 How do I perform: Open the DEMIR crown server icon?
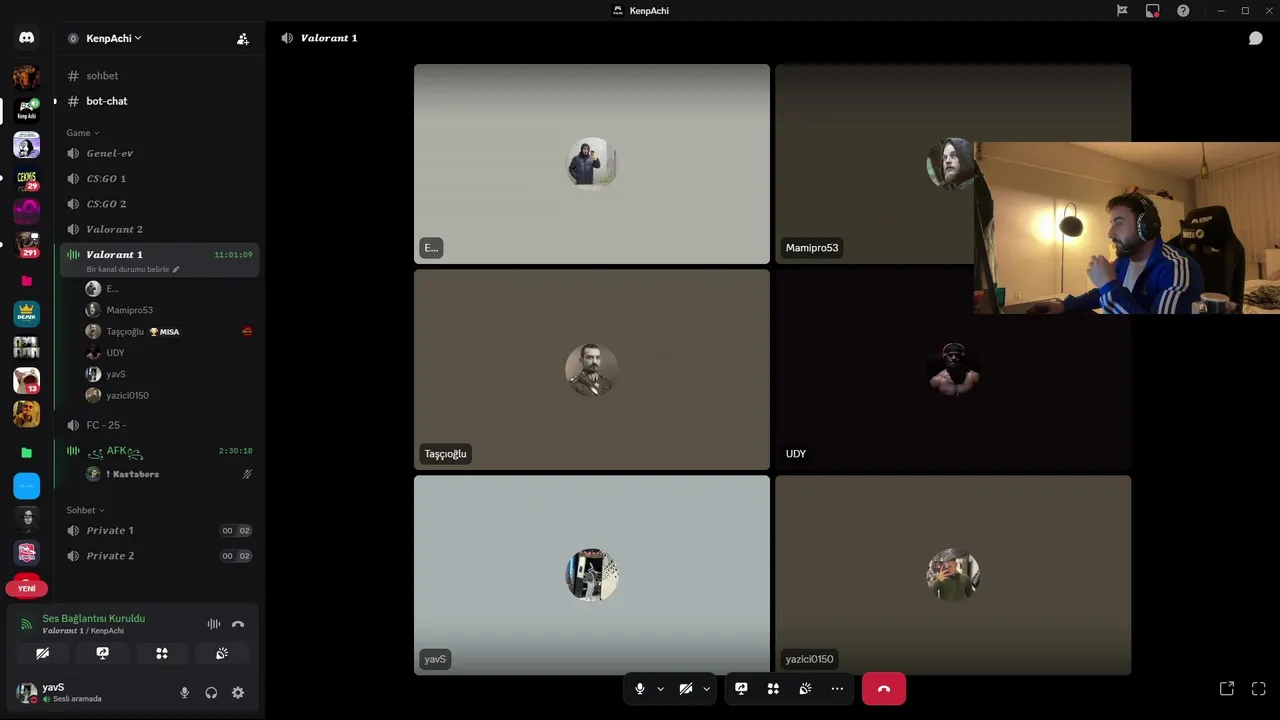pyautogui.click(x=26, y=314)
